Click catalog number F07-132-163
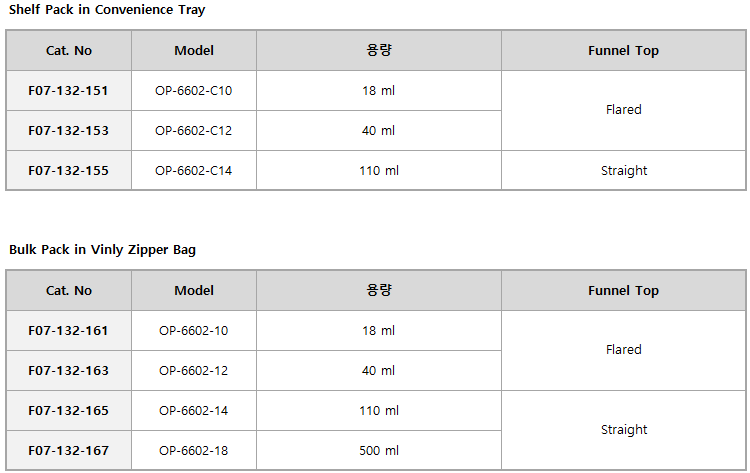The image size is (750, 473). tap(68, 371)
